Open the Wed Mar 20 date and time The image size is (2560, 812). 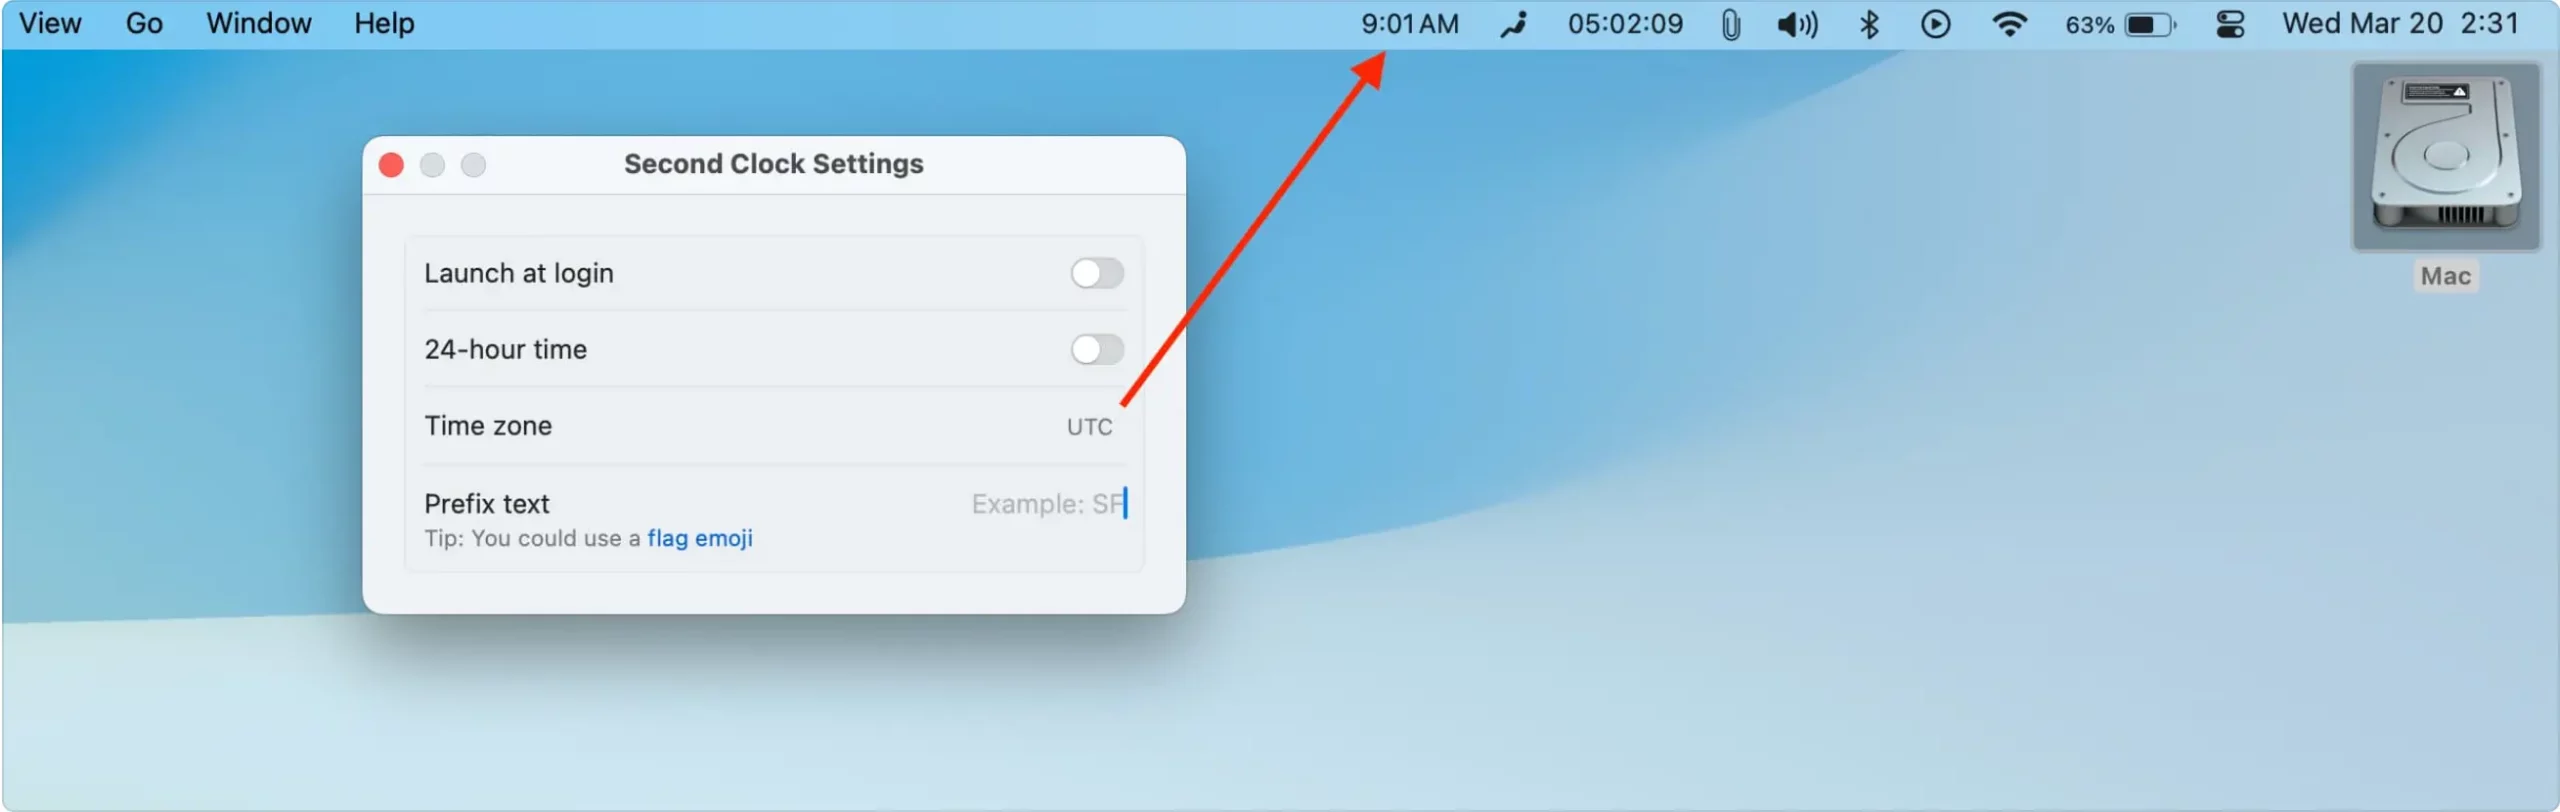2399,24
